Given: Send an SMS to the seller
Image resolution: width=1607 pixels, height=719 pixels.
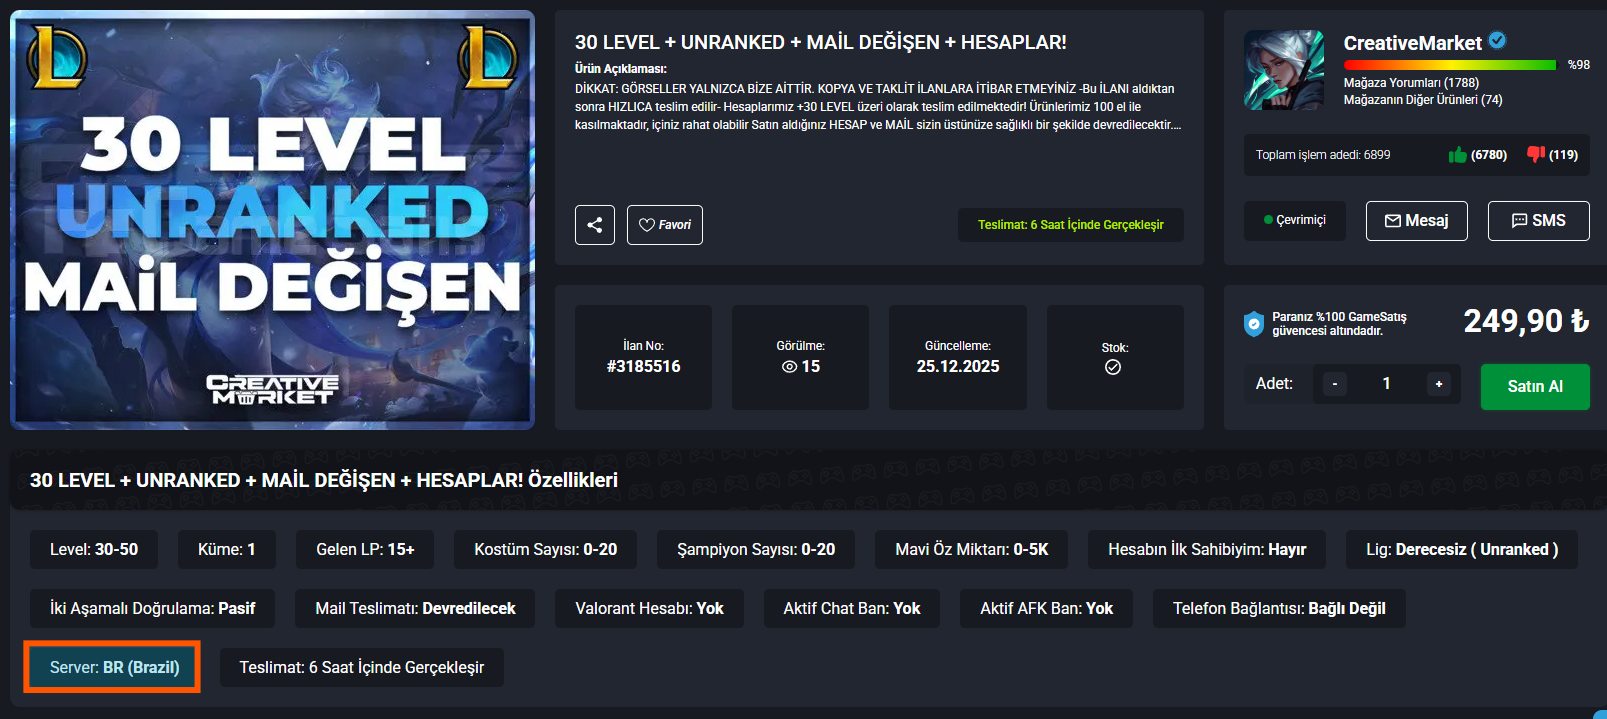Looking at the screenshot, I should (x=1538, y=221).
